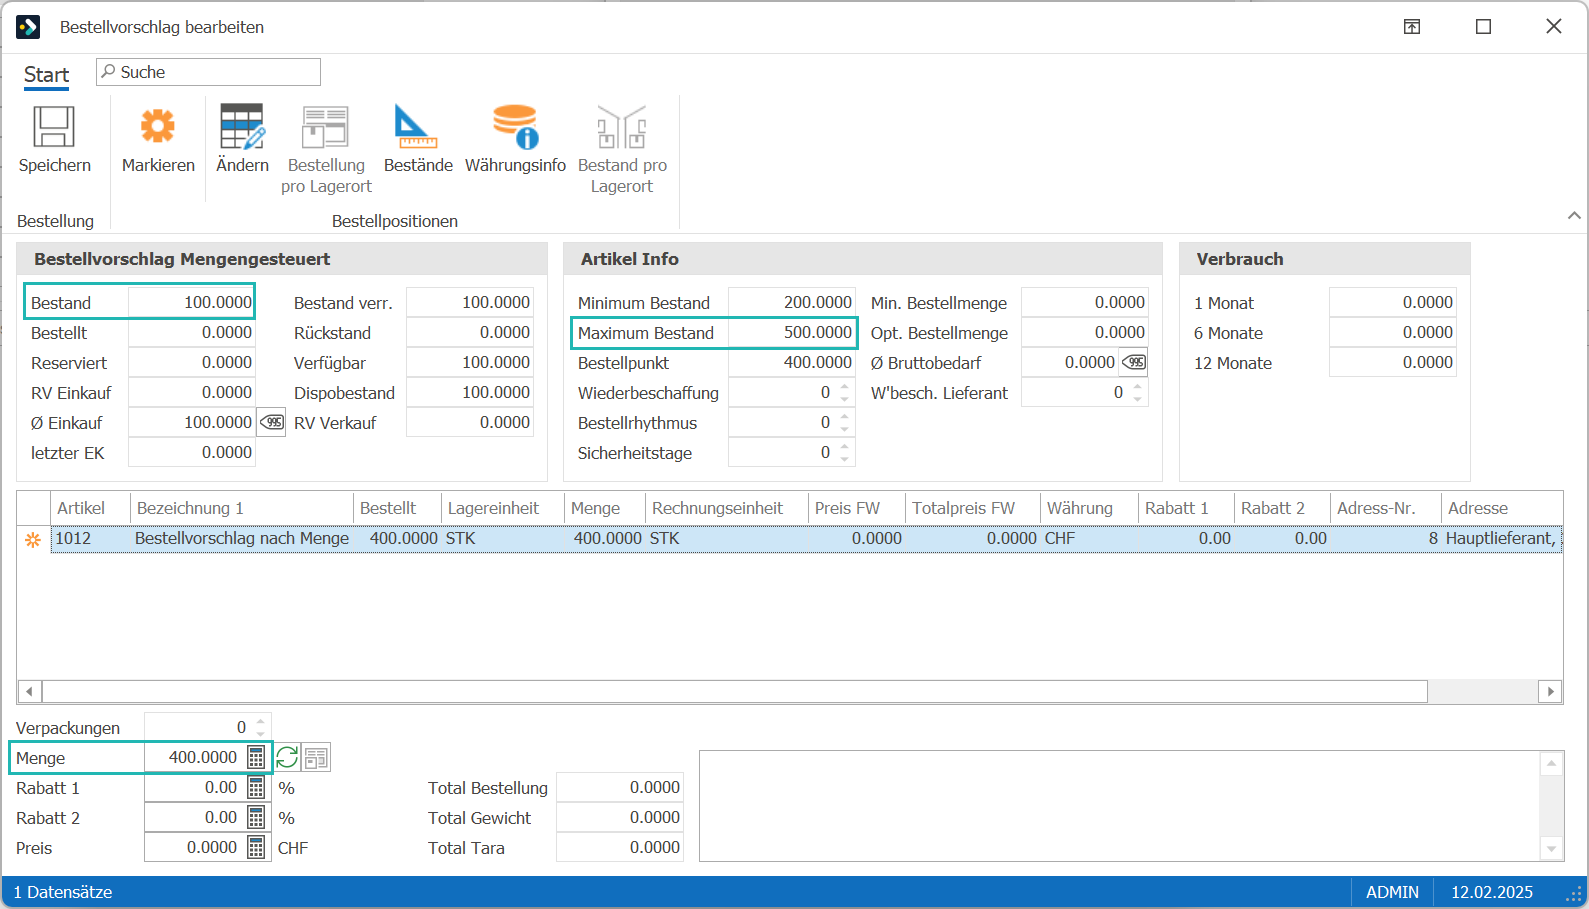Click into the Suche search box
The height and width of the screenshot is (909, 1589).
coord(208,72)
